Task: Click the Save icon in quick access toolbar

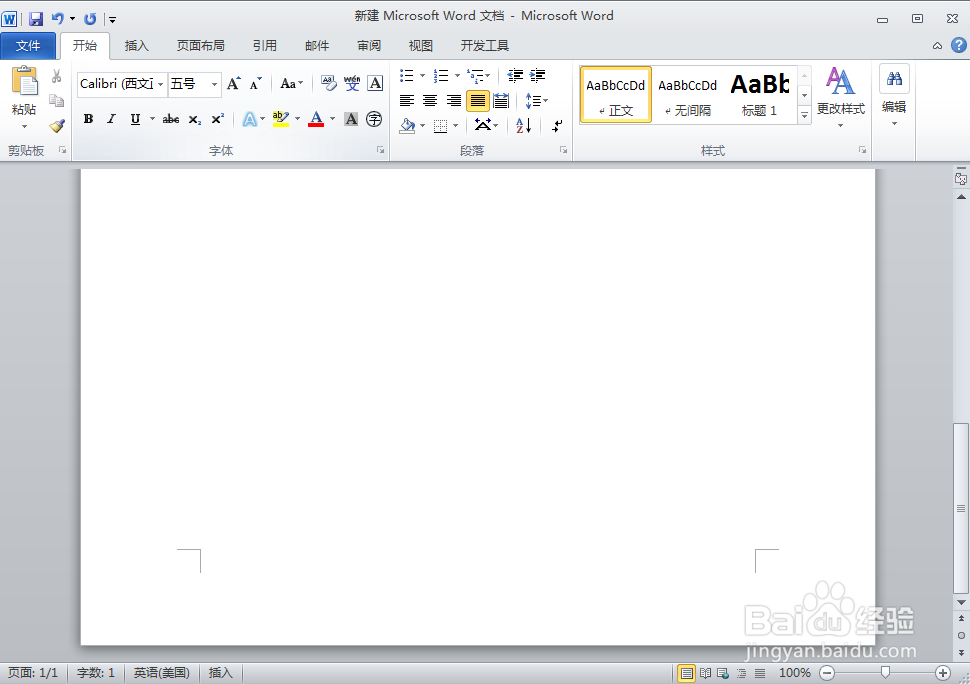Action: tap(36, 19)
